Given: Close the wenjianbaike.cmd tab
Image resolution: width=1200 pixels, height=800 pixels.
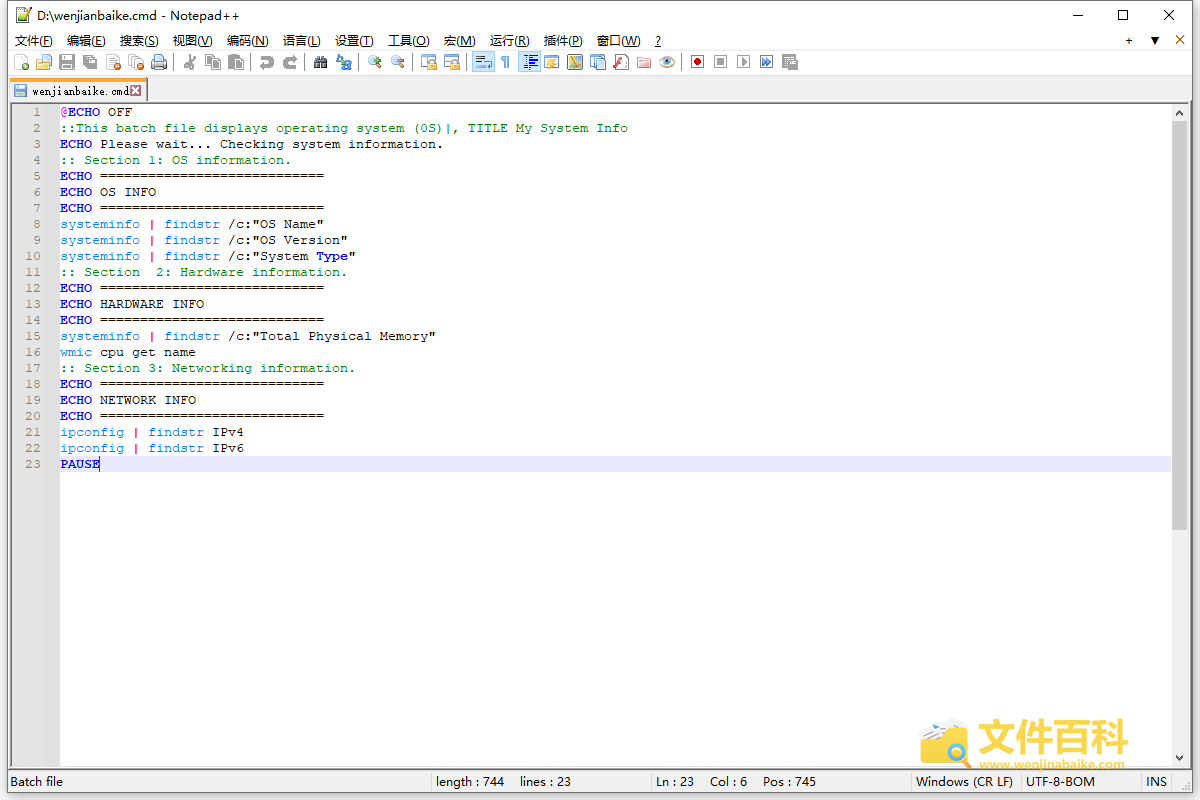Looking at the screenshot, I should tap(136, 91).
